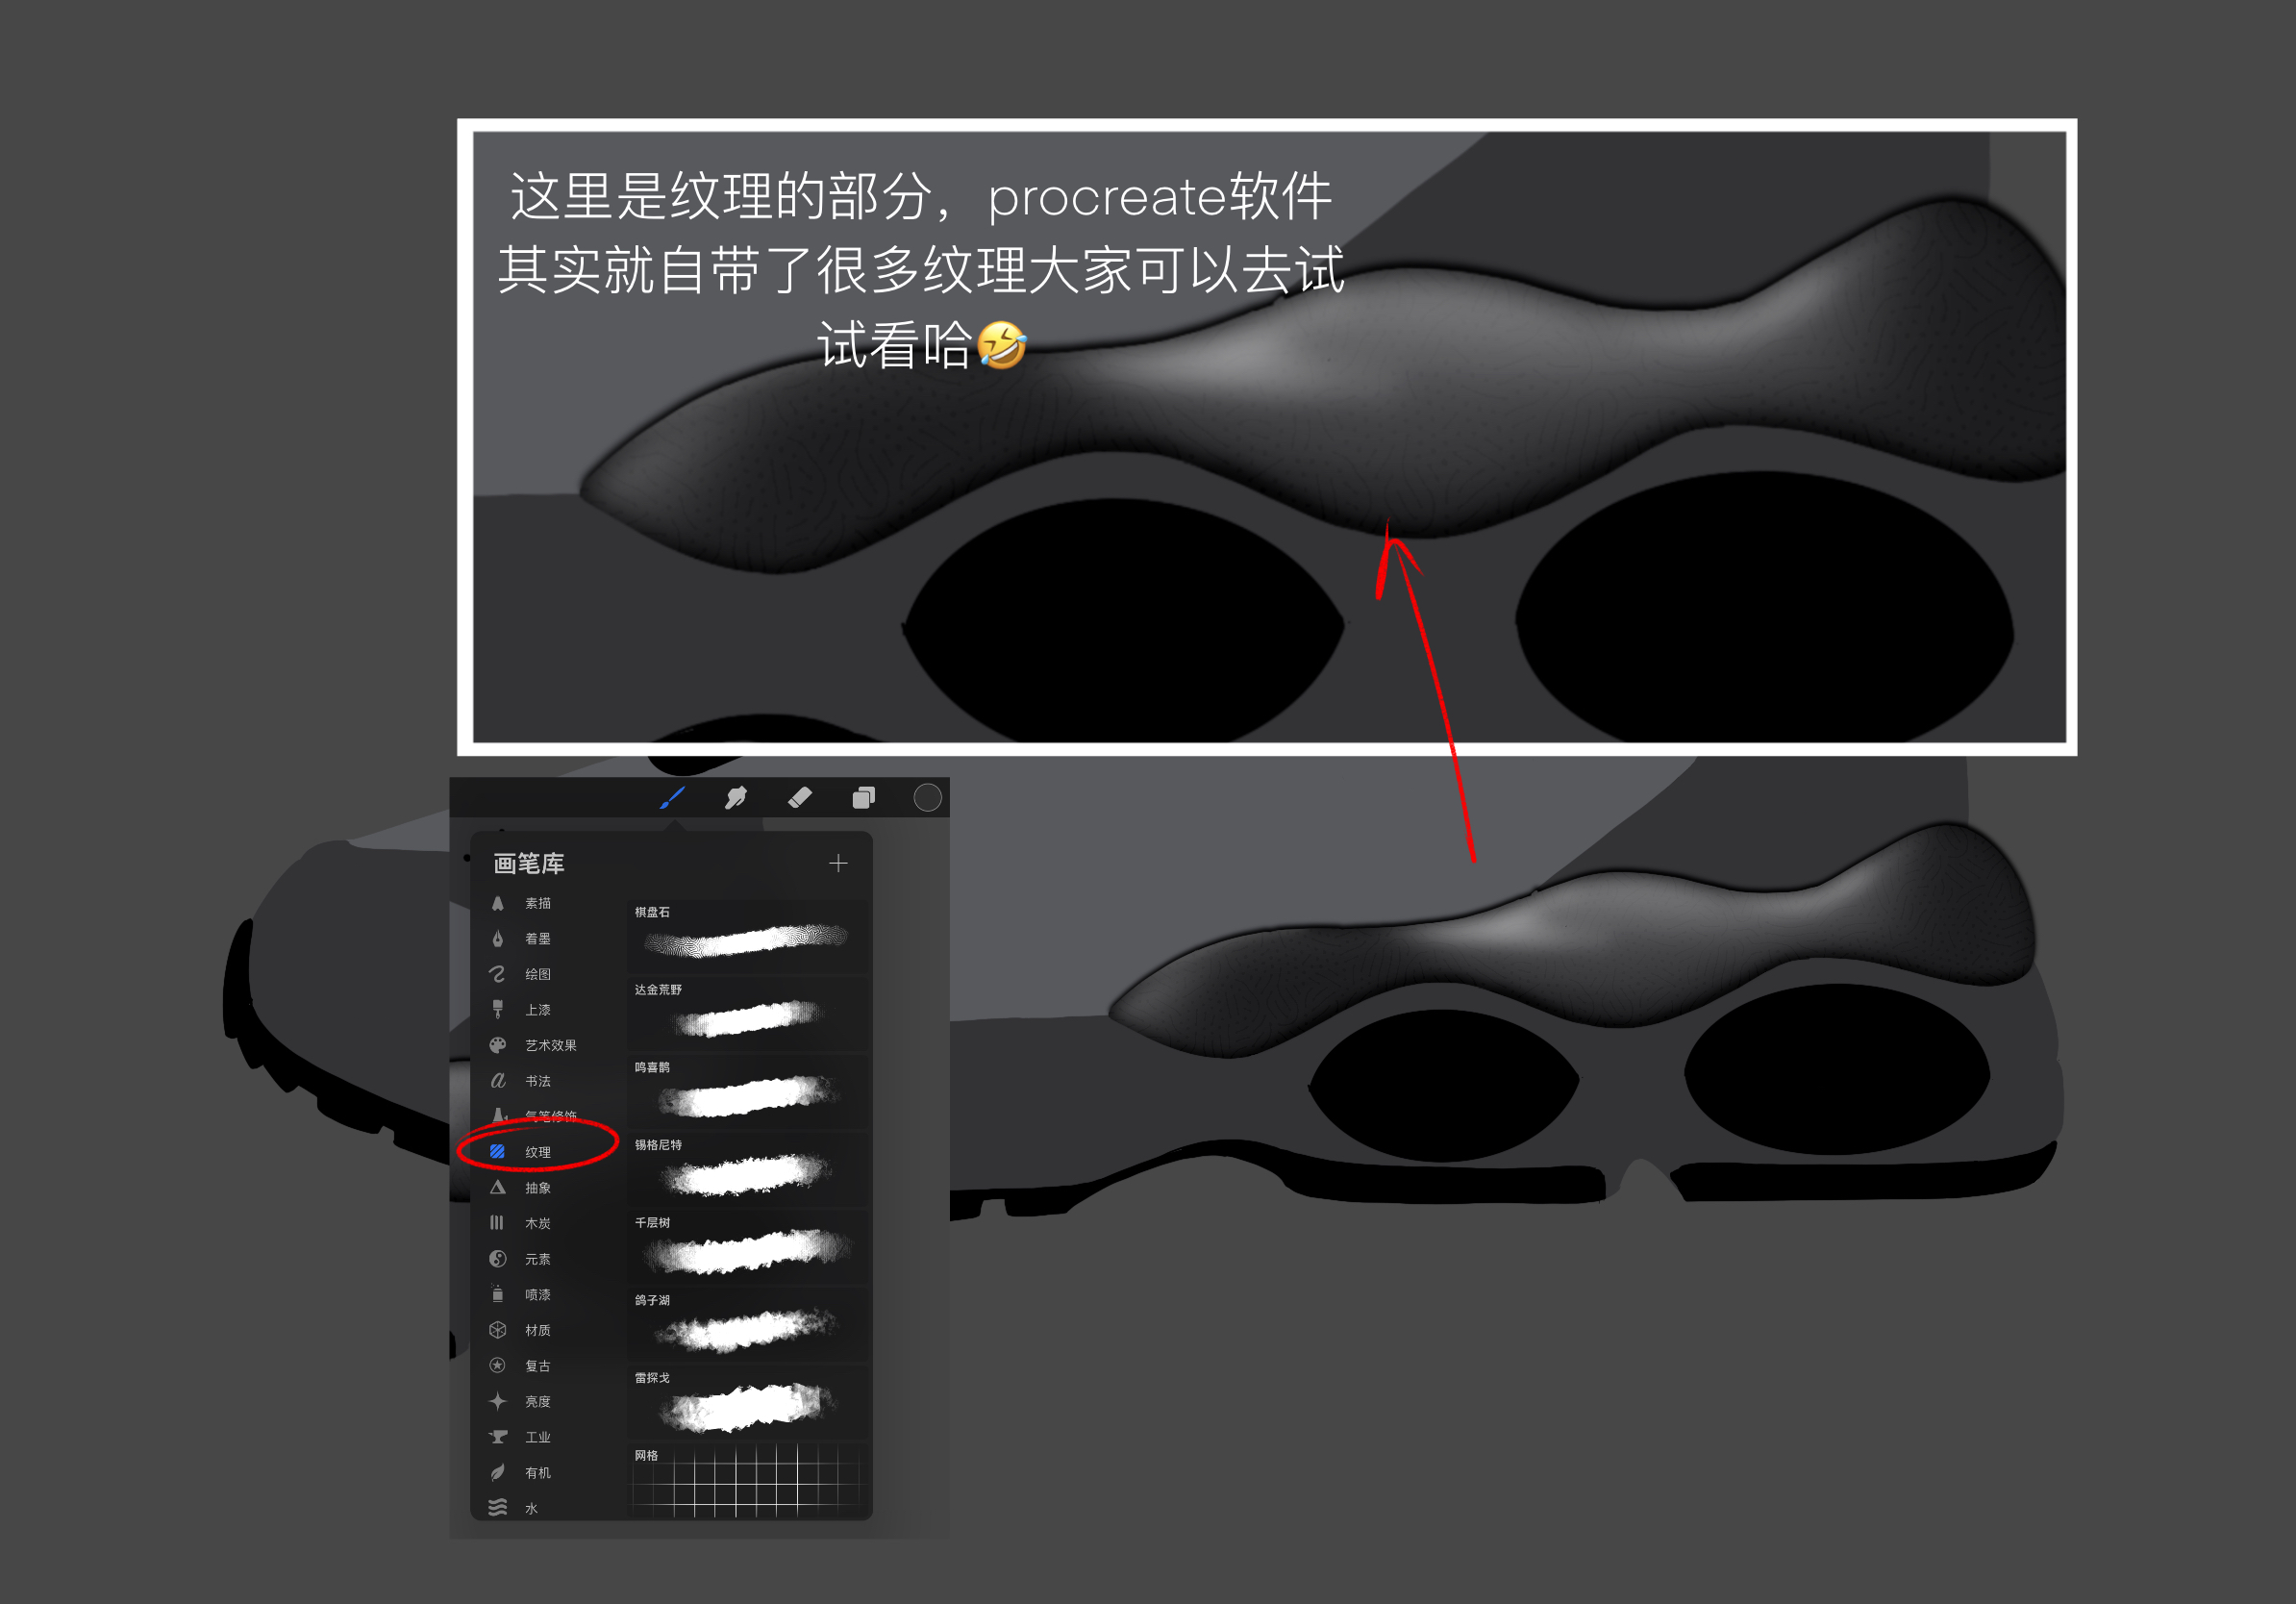Open the color picker circle

(x=925, y=797)
